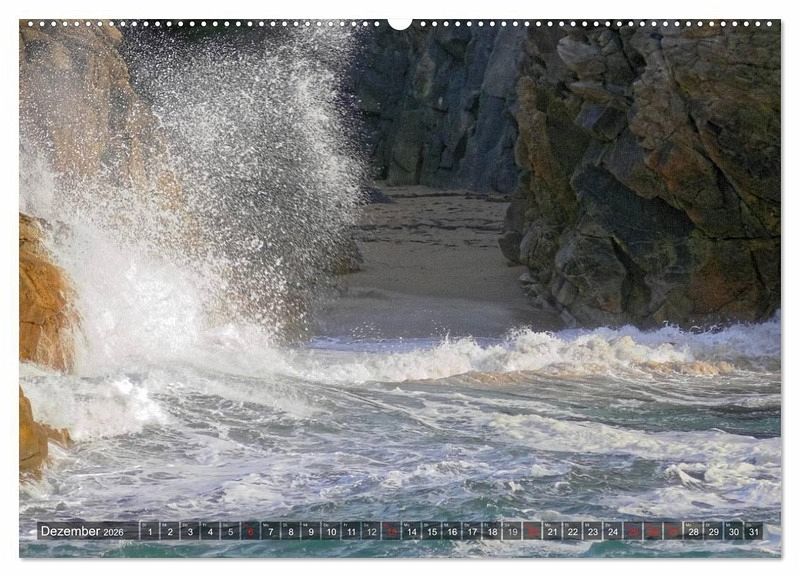Choose day 18 in the calendar strip
Viewport: 800px width, 577px height.
[x=492, y=531]
